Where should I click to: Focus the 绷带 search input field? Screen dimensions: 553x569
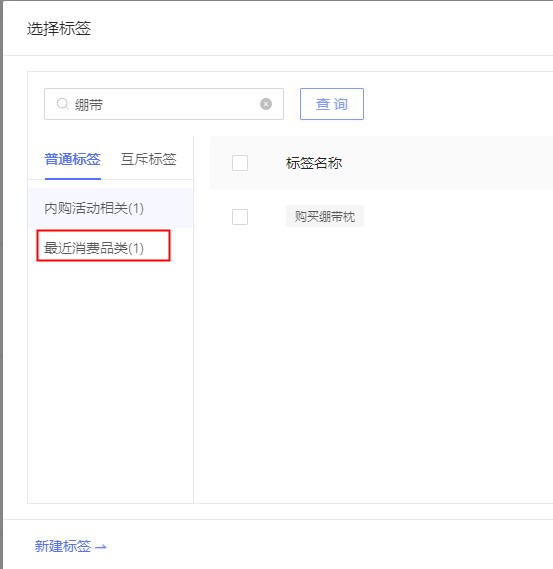[x=164, y=104]
